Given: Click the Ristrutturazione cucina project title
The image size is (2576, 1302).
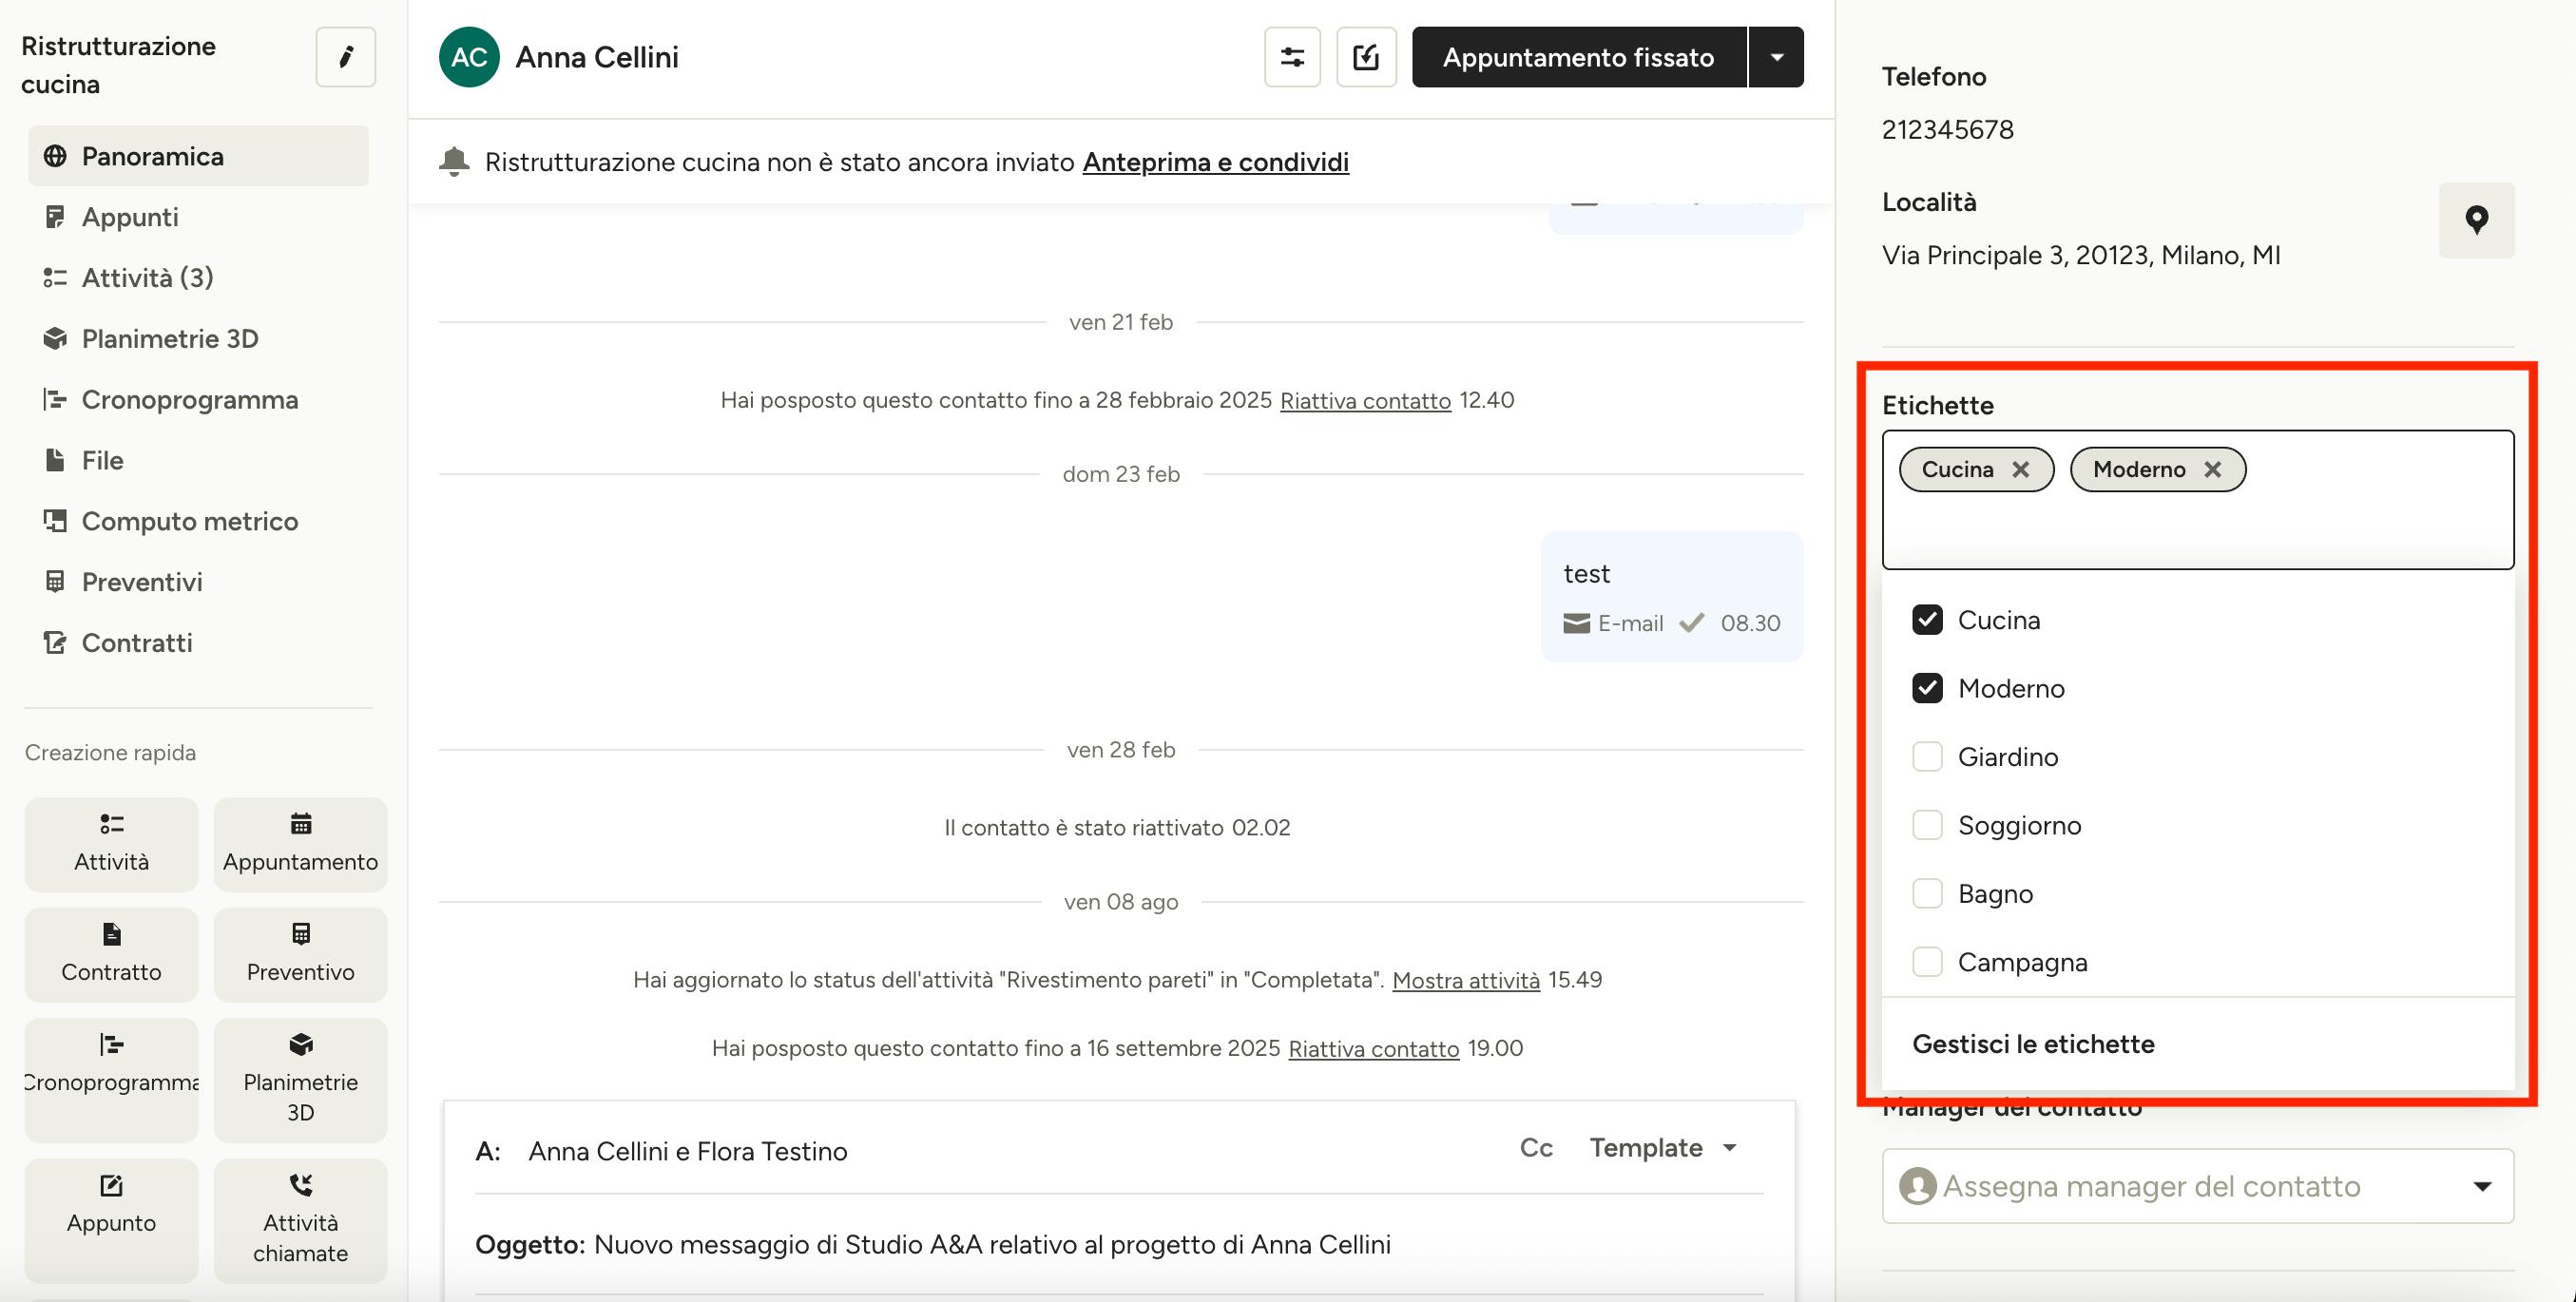Looking at the screenshot, I should pos(118,65).
